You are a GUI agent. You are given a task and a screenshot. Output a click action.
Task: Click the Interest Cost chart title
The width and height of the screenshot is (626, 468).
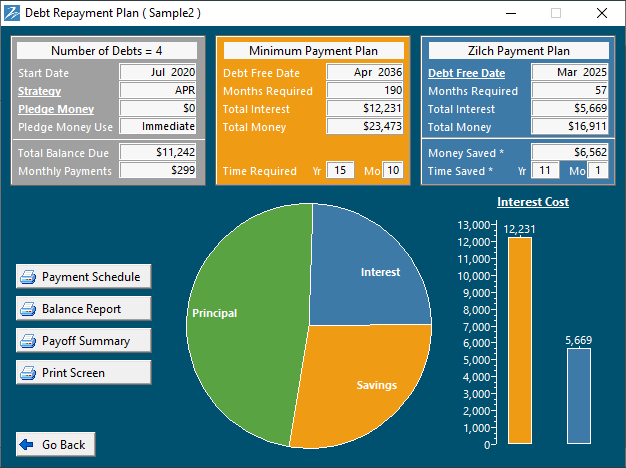(x=532, y=202)
